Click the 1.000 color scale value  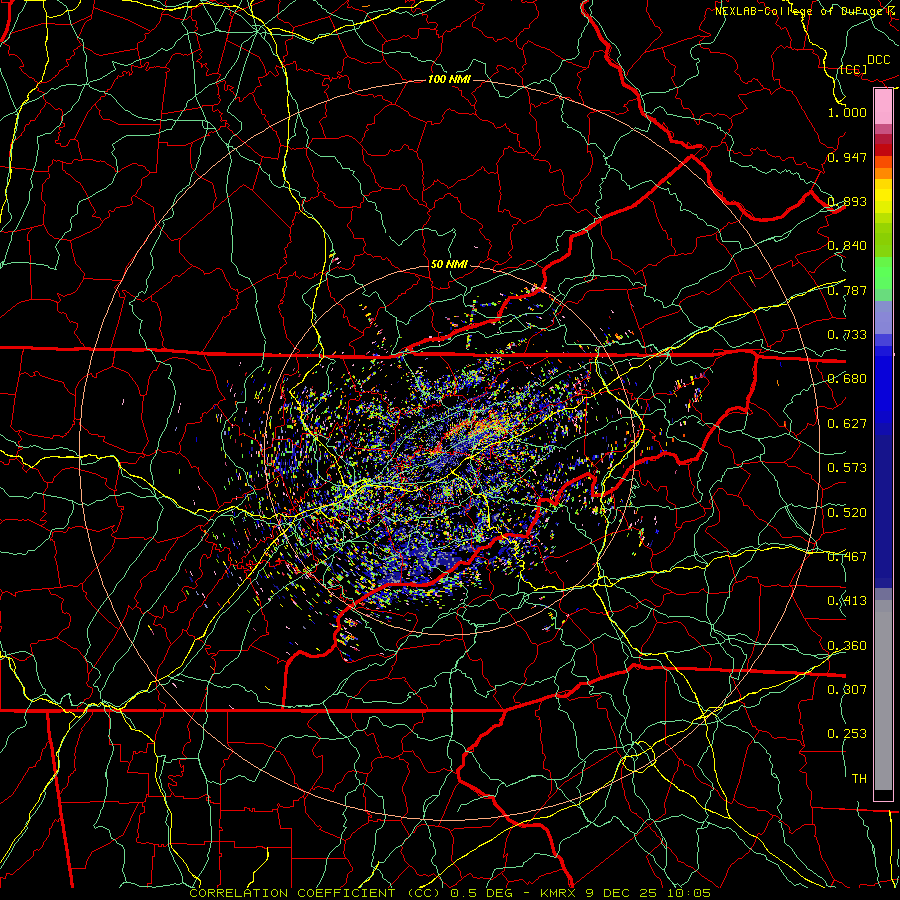coord(847,112)
